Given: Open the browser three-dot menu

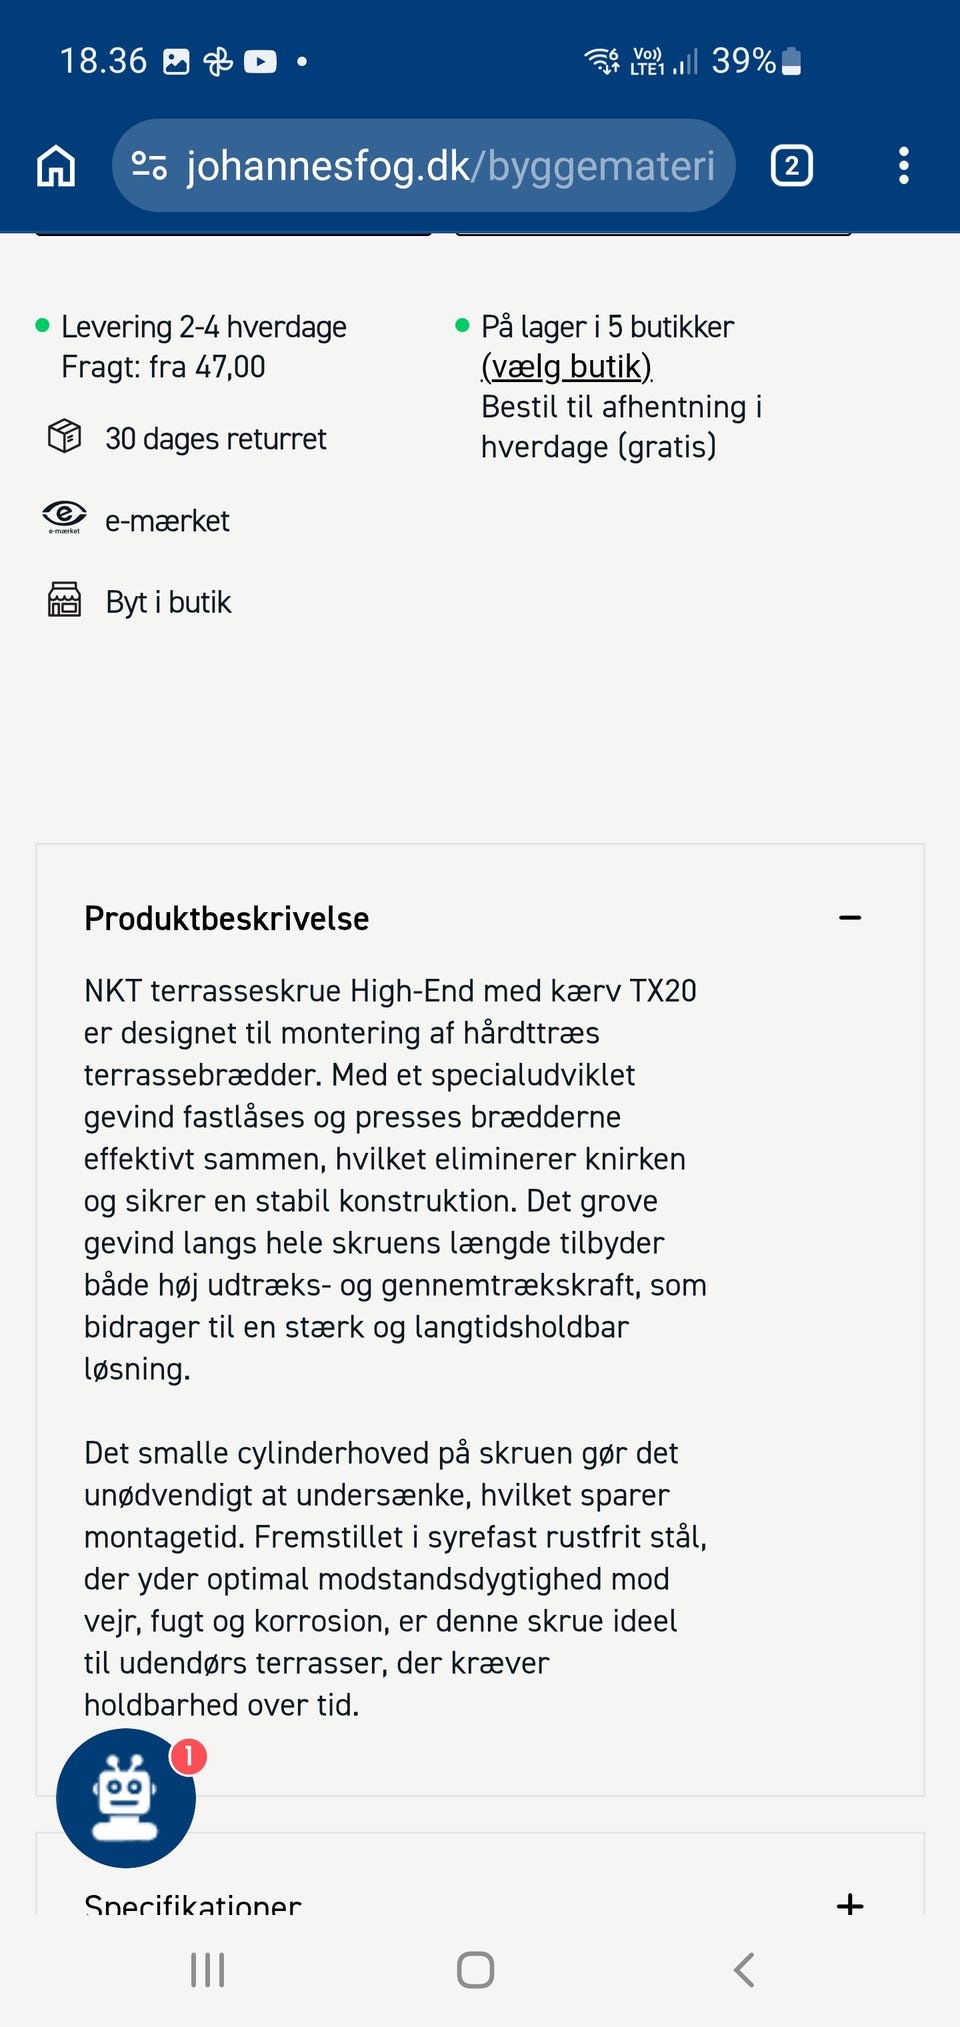Looking at the screenshot, I should pyautogui.click(x=904, y=166).
